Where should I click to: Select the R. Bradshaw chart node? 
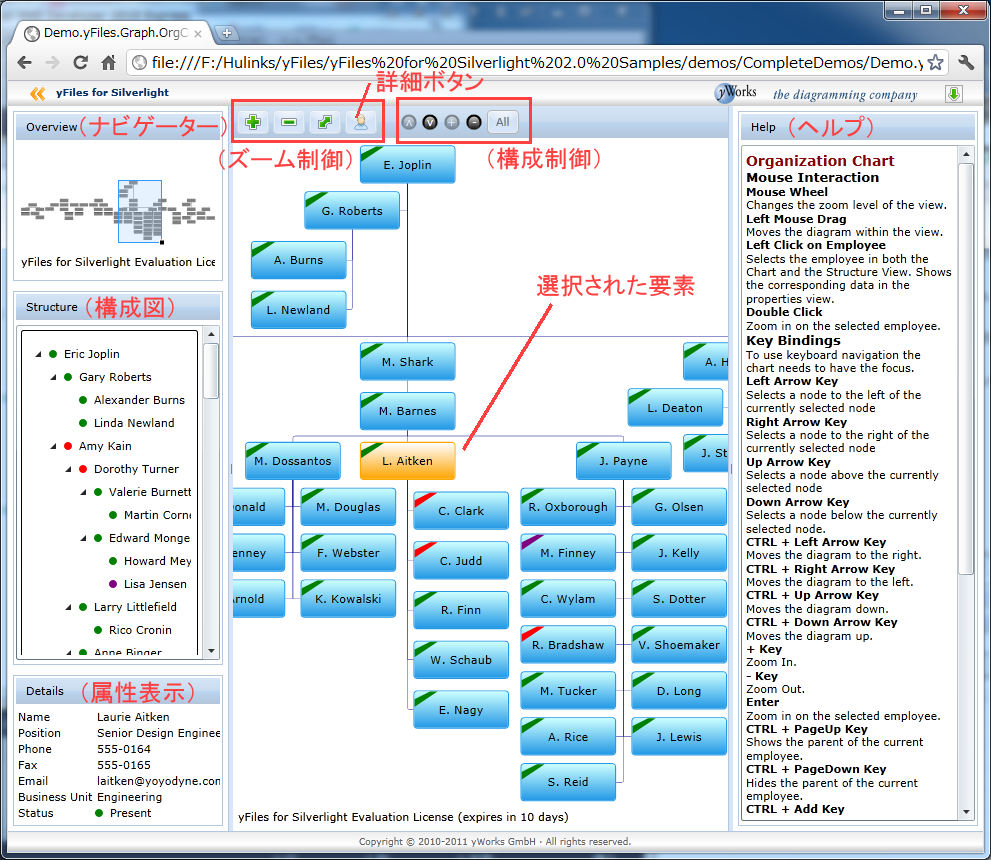568,645
